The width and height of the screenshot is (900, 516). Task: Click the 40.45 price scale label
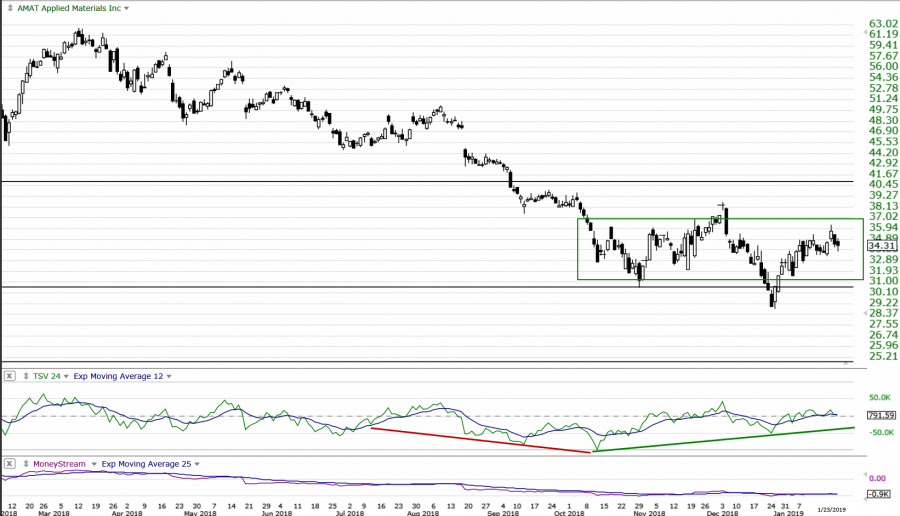click(883, 184)
